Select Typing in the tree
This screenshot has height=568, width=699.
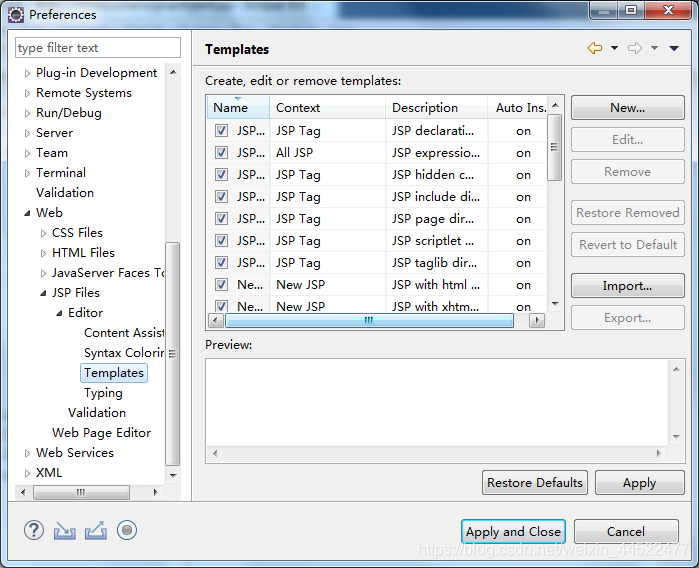(103, 393)
